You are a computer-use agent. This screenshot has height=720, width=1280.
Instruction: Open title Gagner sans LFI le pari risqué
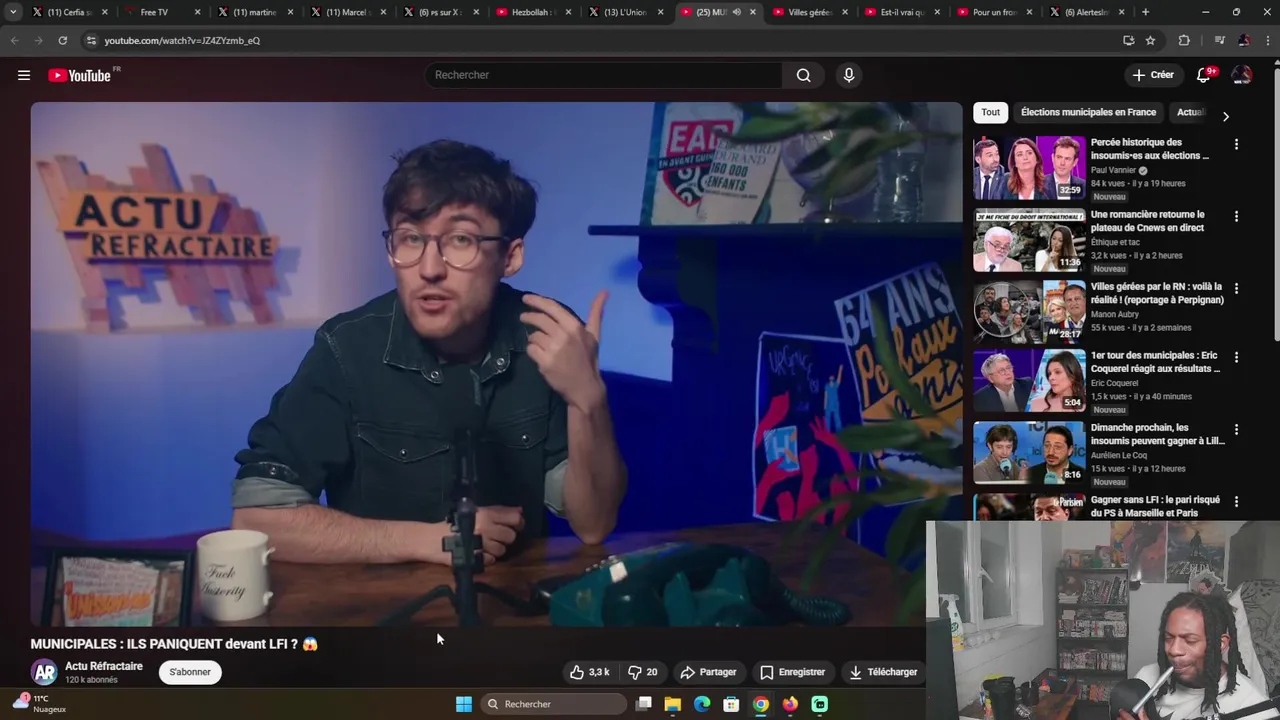point(1155,506)
